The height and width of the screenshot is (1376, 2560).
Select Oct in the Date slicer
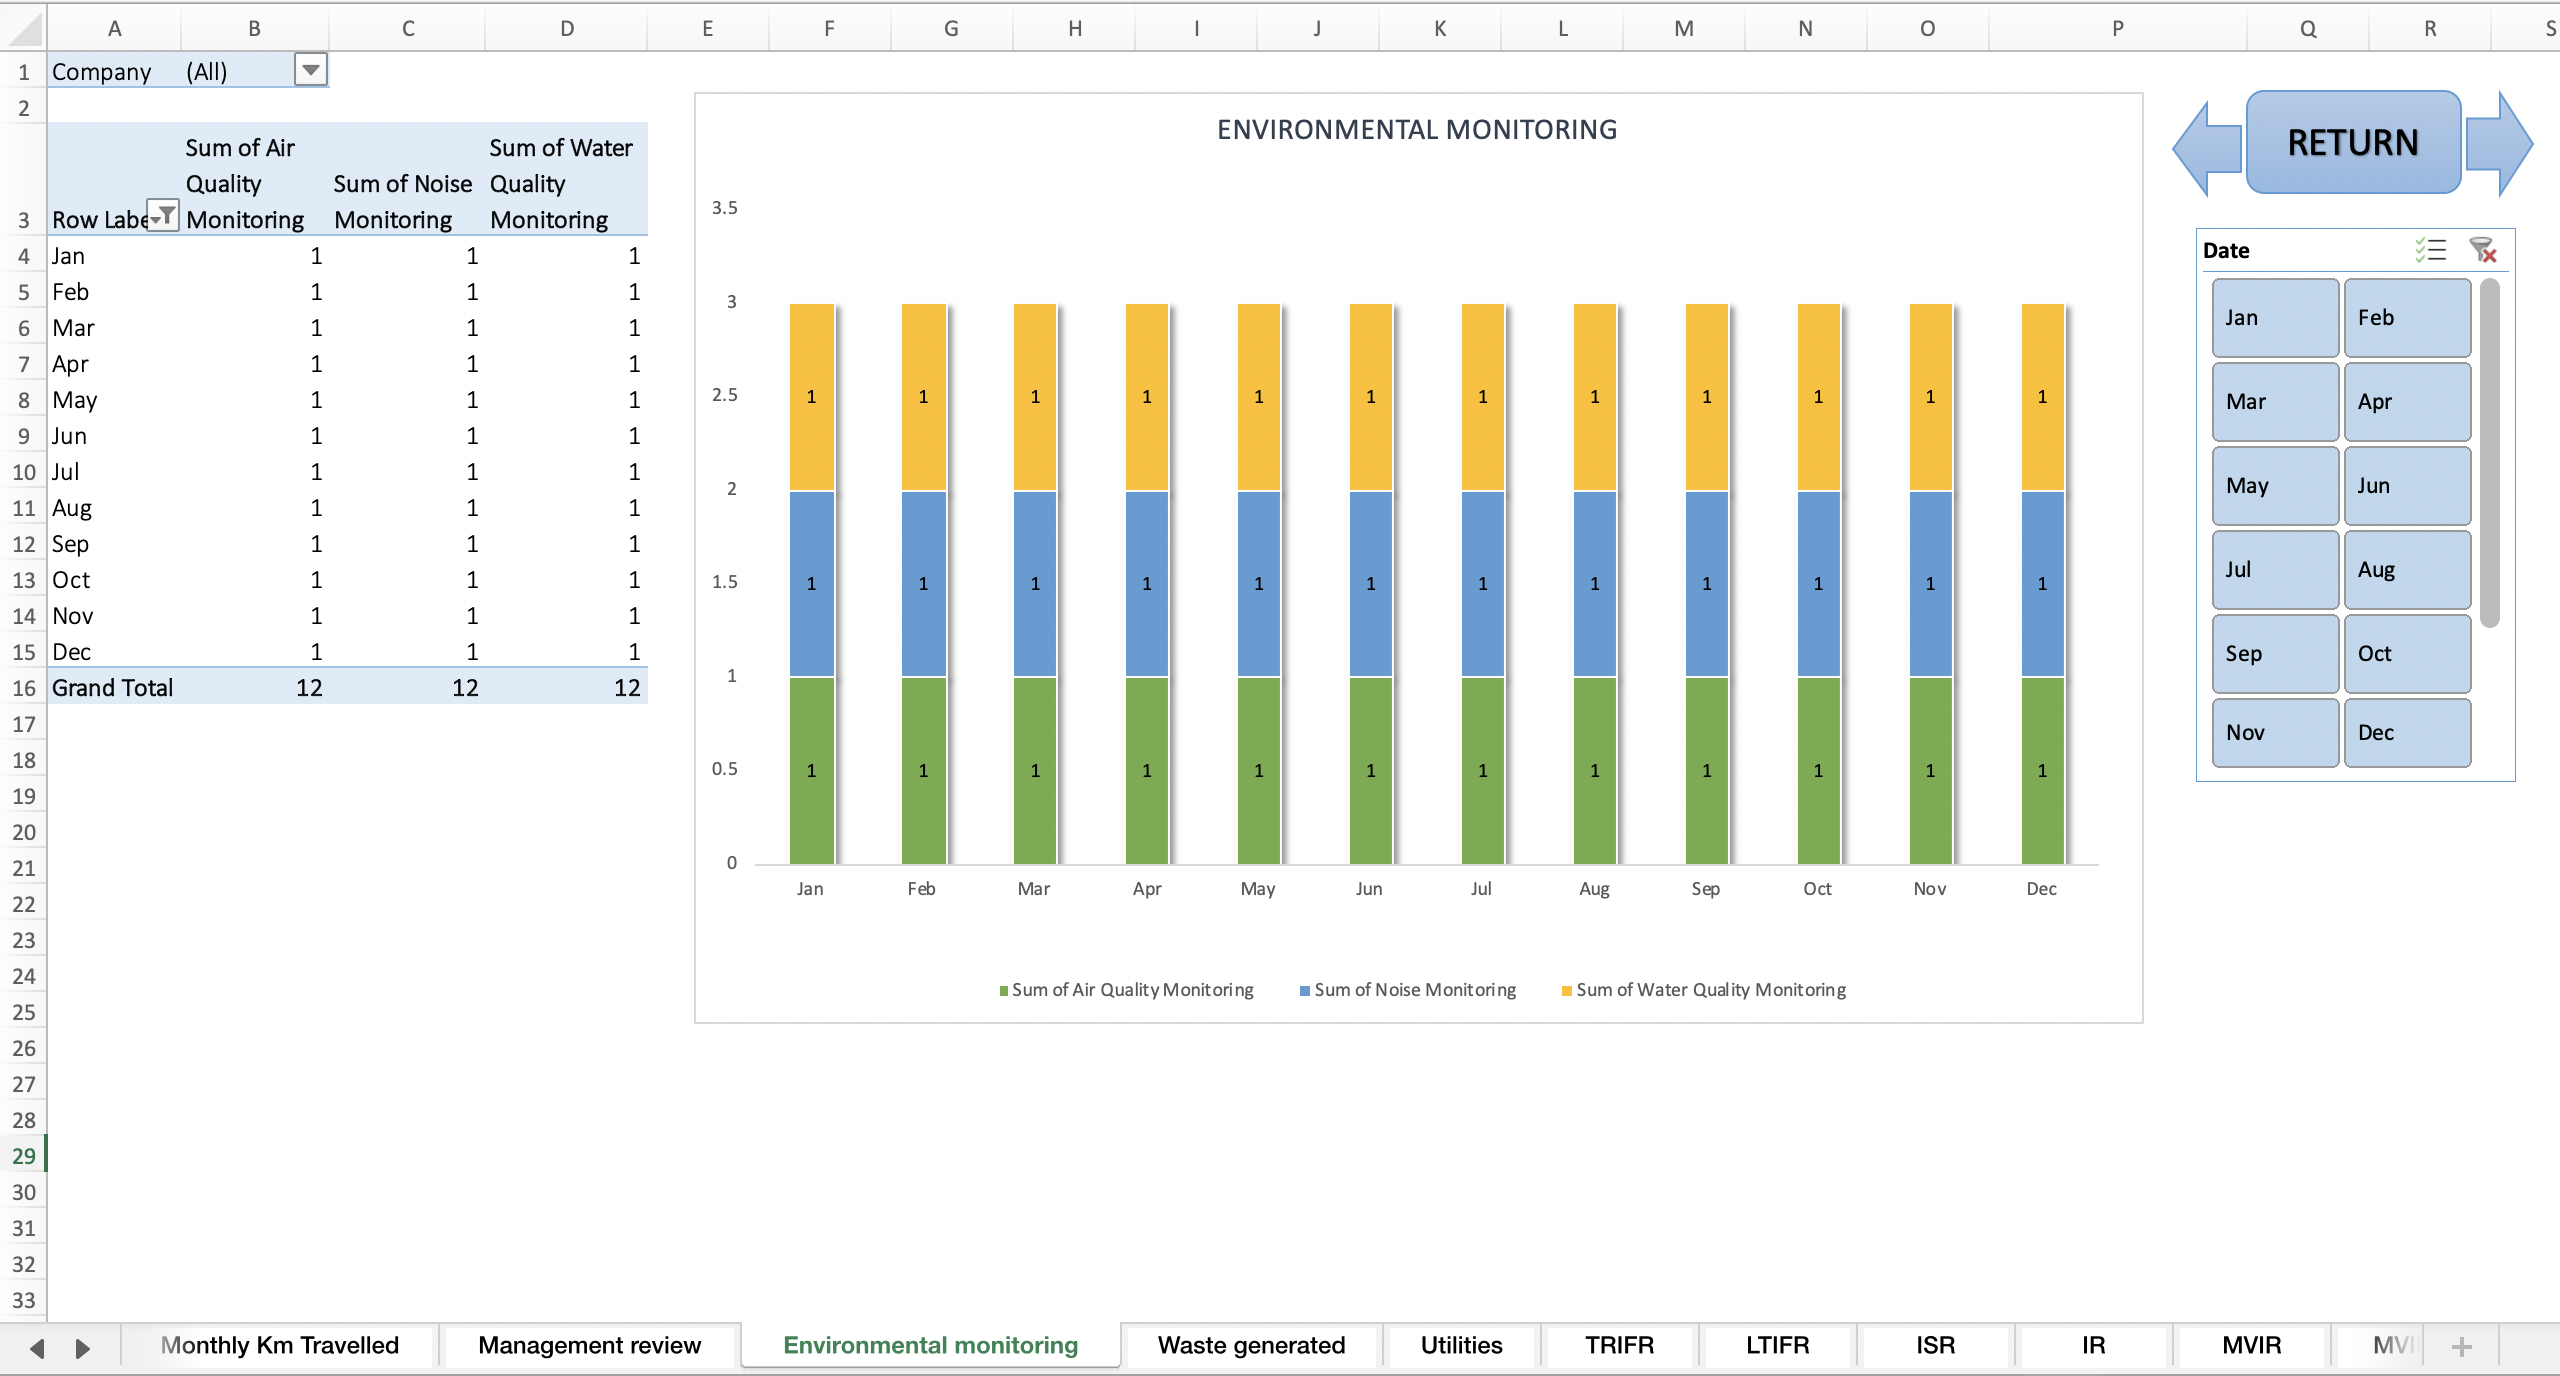click(2406, 653)
